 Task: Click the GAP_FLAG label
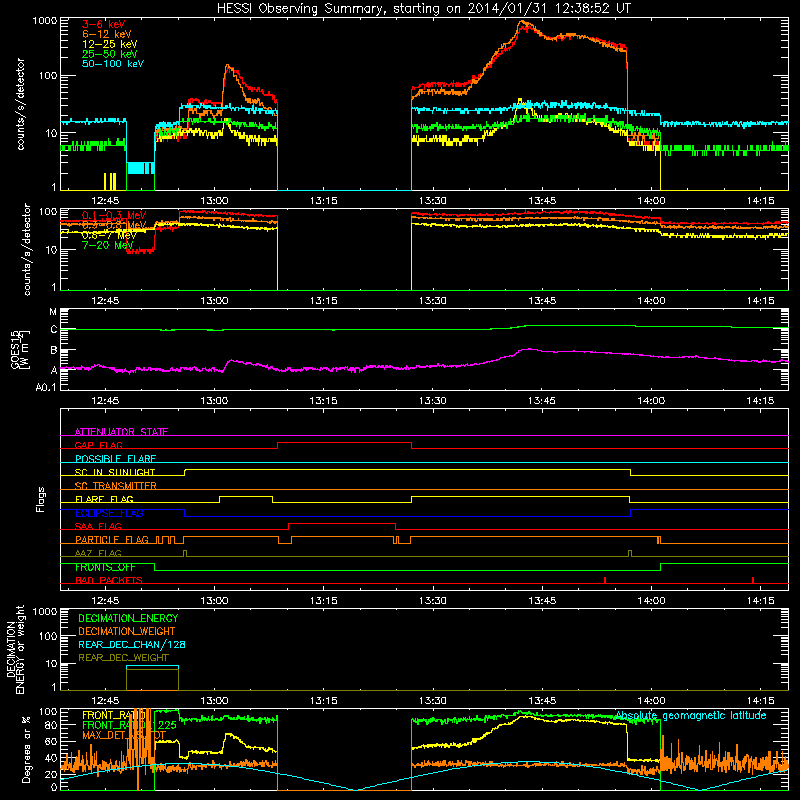(x=98, y=445)
